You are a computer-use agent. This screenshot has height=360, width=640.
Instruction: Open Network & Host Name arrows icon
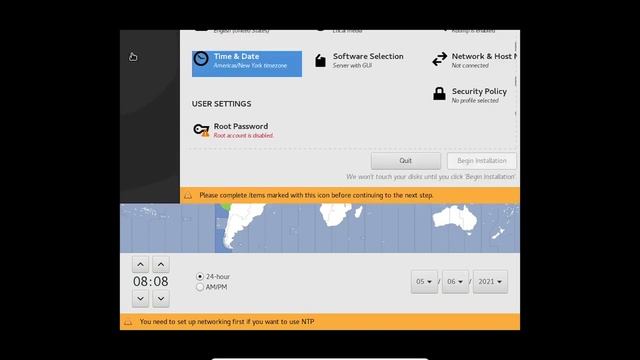pos(440,59)
